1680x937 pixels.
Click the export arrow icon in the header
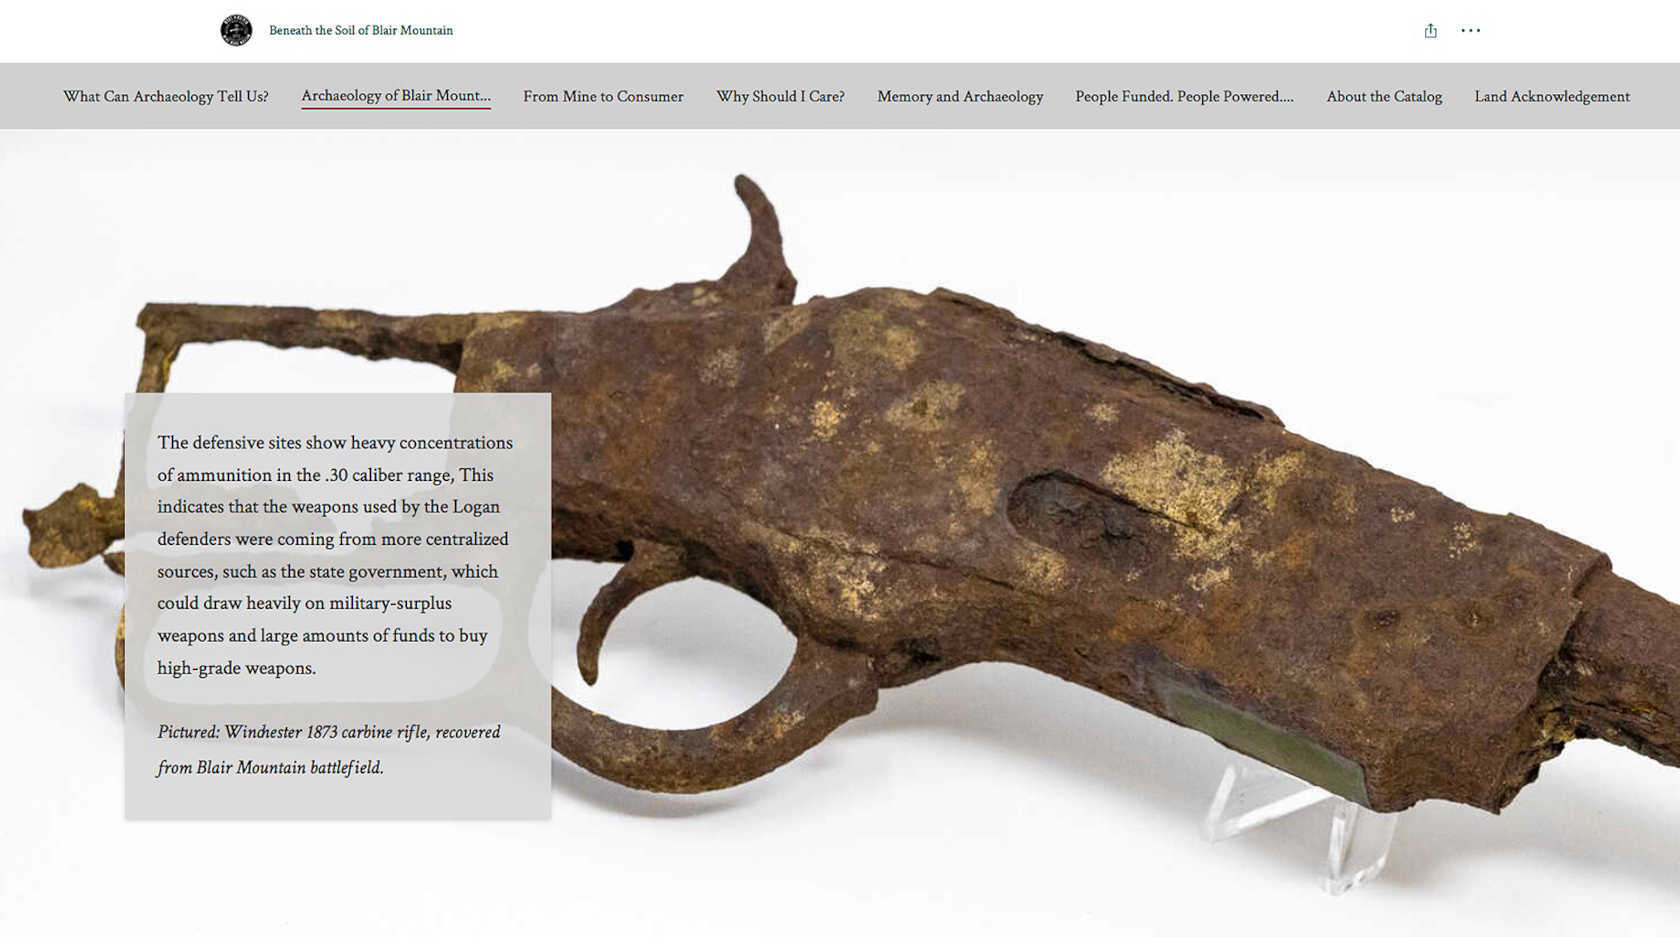point(1430,30)
